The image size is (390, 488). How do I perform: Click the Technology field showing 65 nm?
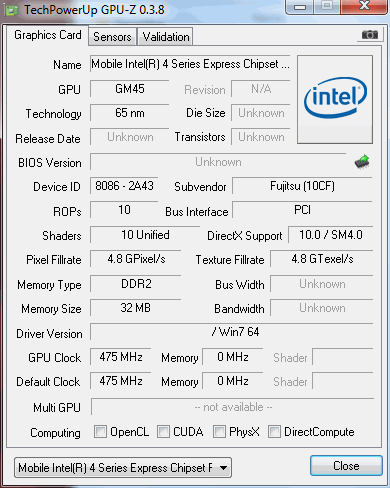129,113
